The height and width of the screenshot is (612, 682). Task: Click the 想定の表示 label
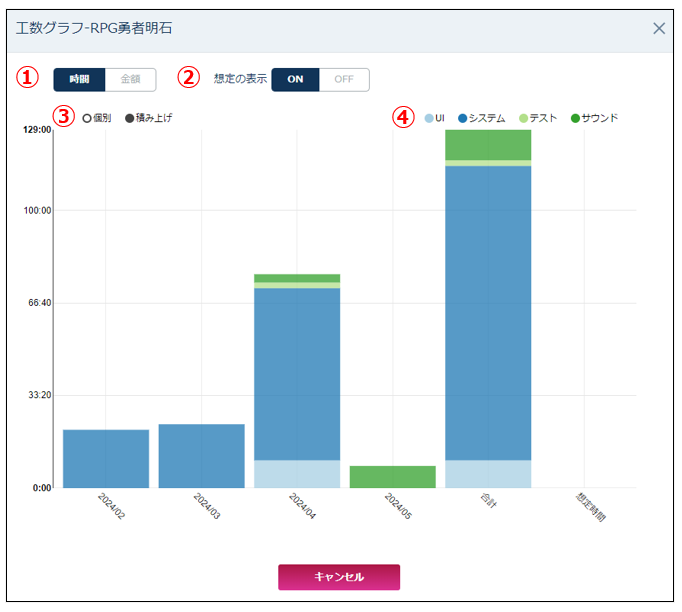click(241, 79)
